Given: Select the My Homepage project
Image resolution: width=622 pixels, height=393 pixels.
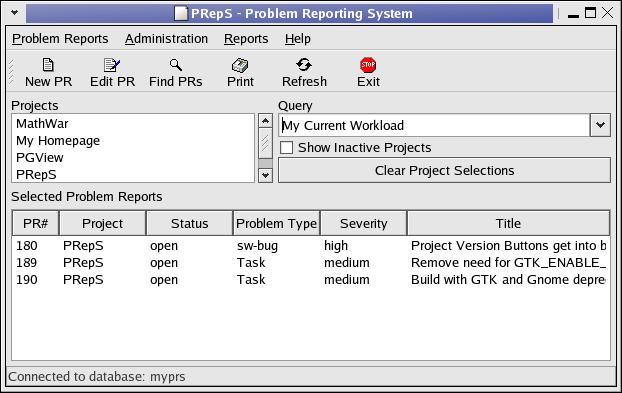Looking at the screenshot, I should tap(133, 141).
